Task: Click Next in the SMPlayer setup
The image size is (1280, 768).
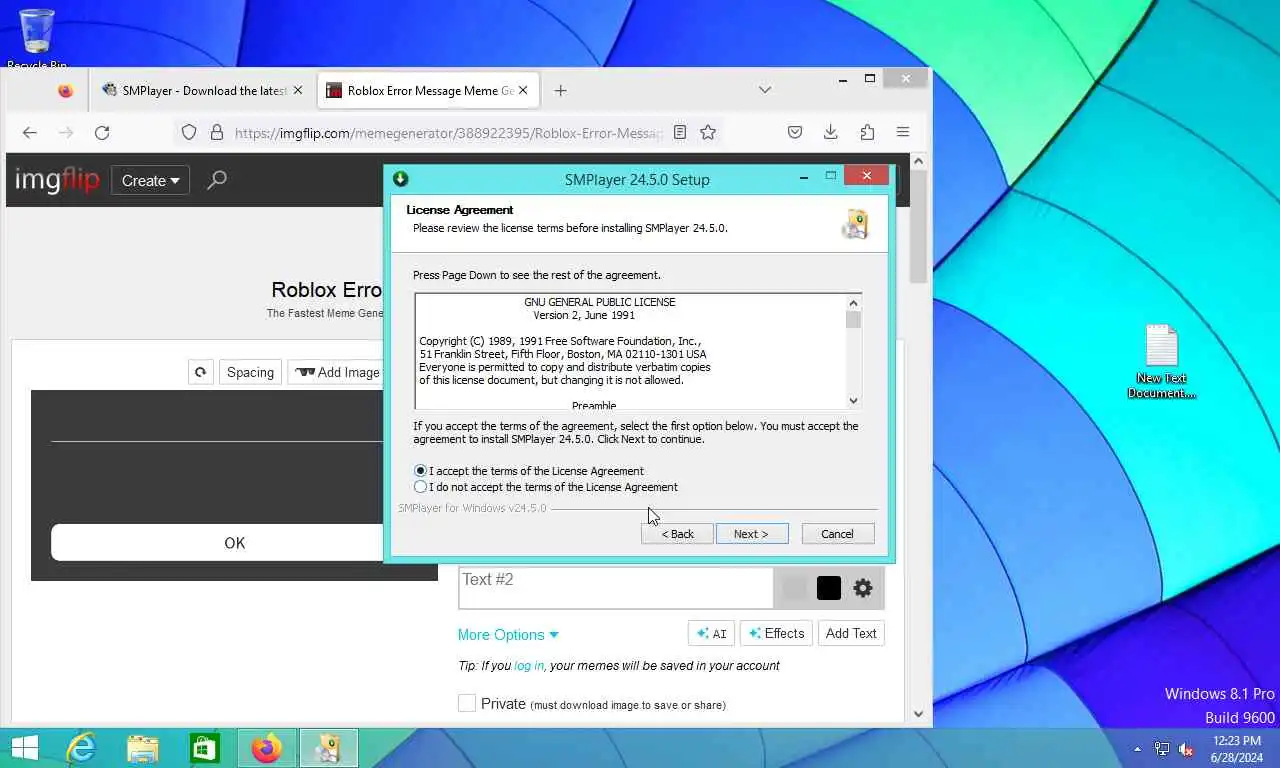Action: pyautogui.click(x=752, y=534)
